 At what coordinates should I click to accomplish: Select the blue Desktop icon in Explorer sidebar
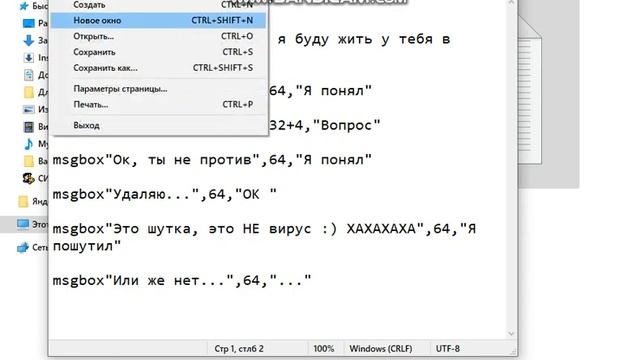29,23
